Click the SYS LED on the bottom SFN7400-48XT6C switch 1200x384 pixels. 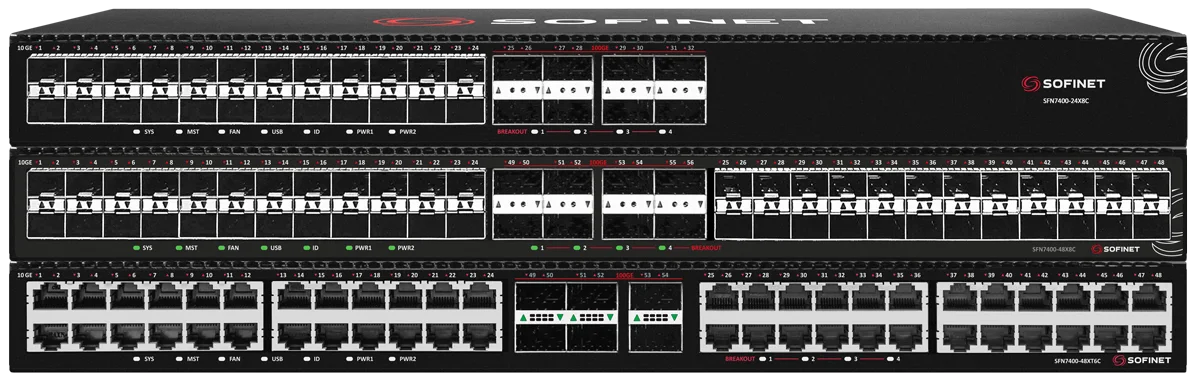tap(137, 358)
